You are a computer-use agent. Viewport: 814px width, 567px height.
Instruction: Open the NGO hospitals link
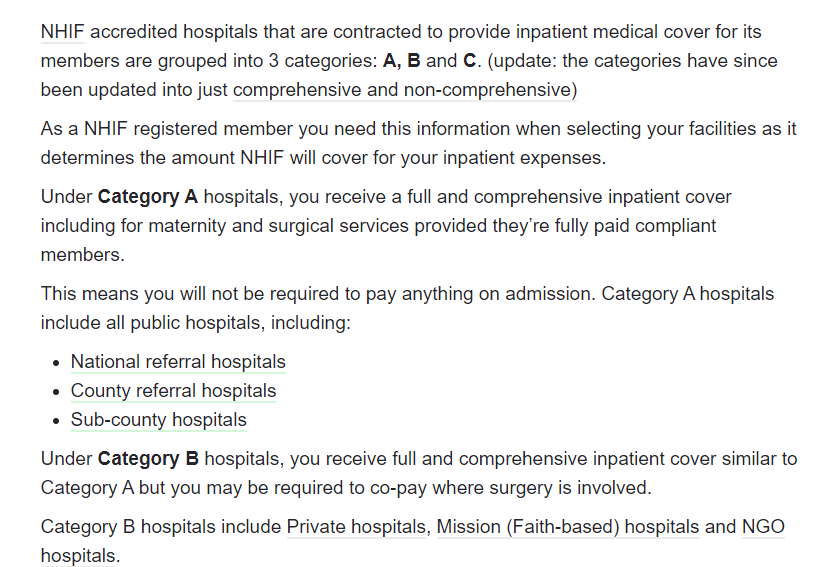pos(763,527)
